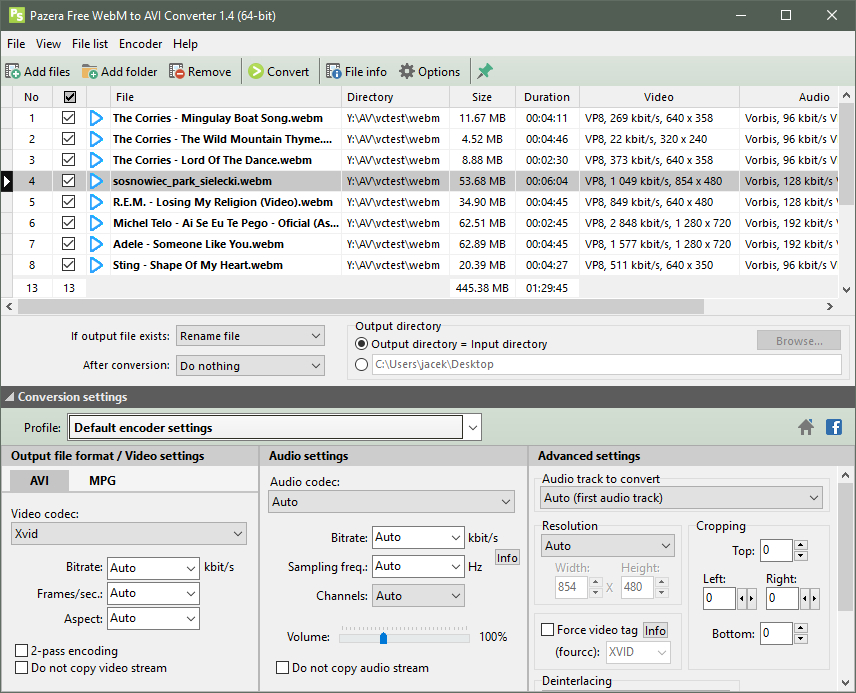Click Info button next to Force video tag
This screenshot has height=693, width=856.
coord(655,630)
